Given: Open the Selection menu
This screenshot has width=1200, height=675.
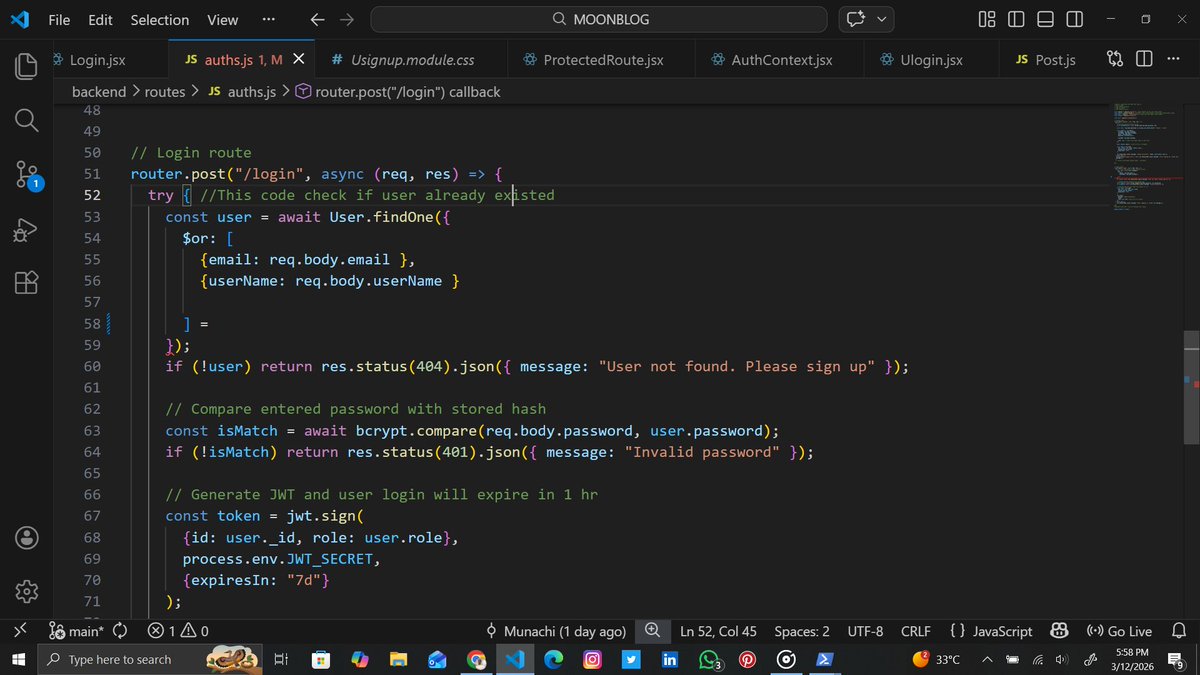Looking at the screenshot, I should coord(159,19).
